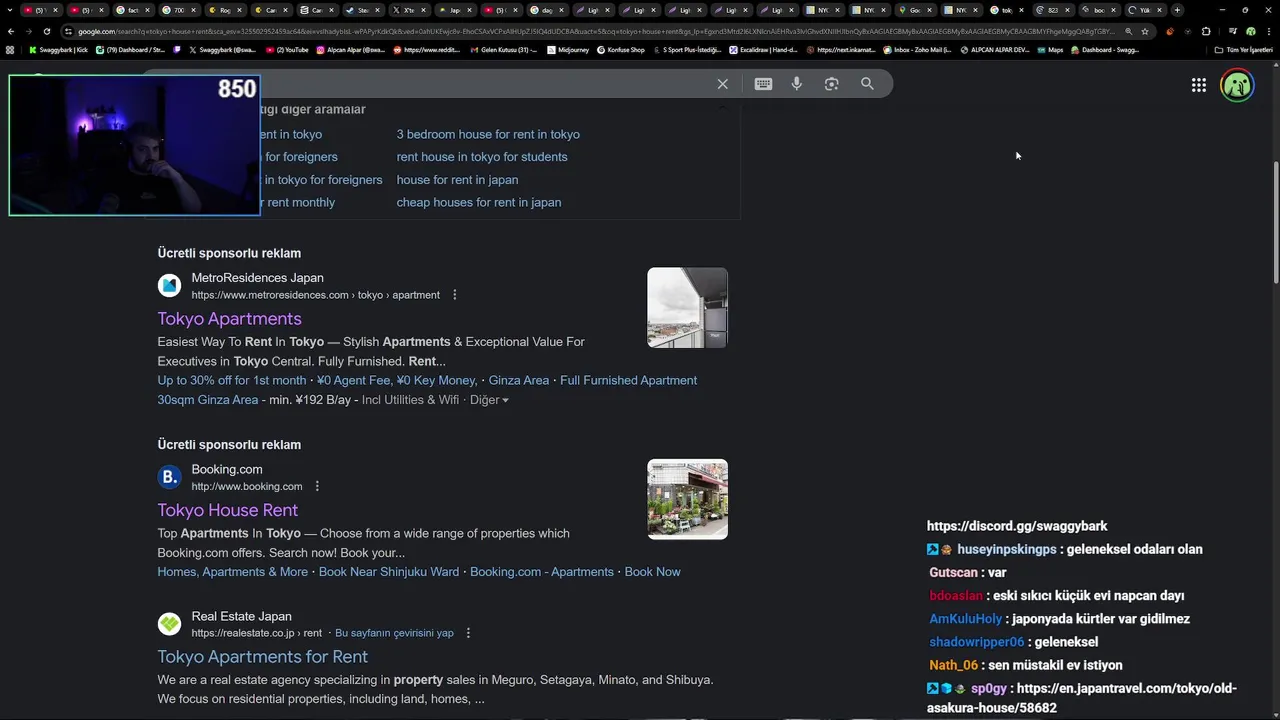The image size is (1280, 720).
Task: Click the Booking.com site favicon
Action: point(170,477)
